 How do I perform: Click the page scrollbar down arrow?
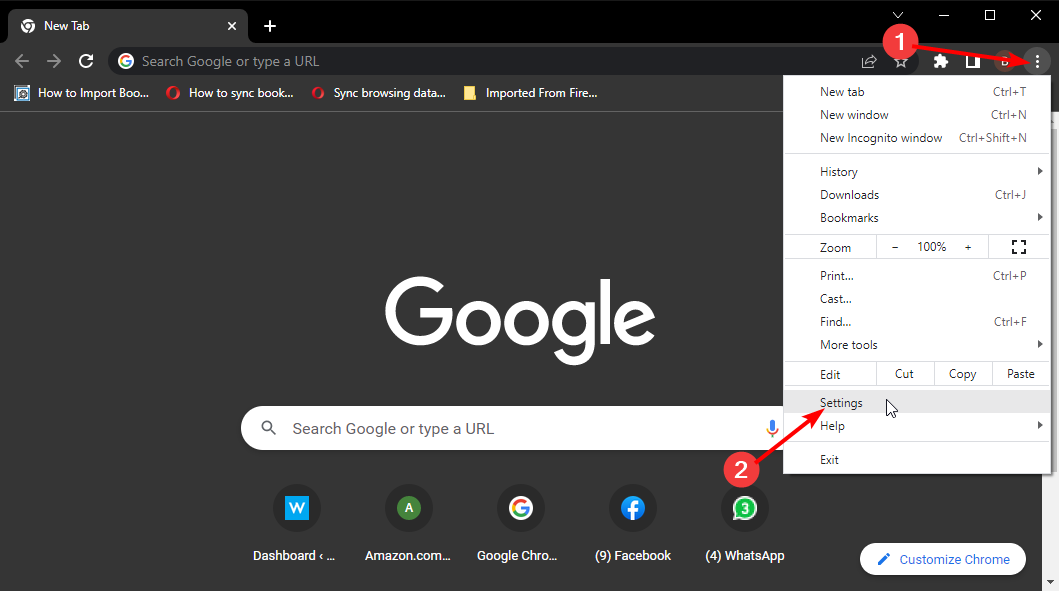coord(1050,582)
